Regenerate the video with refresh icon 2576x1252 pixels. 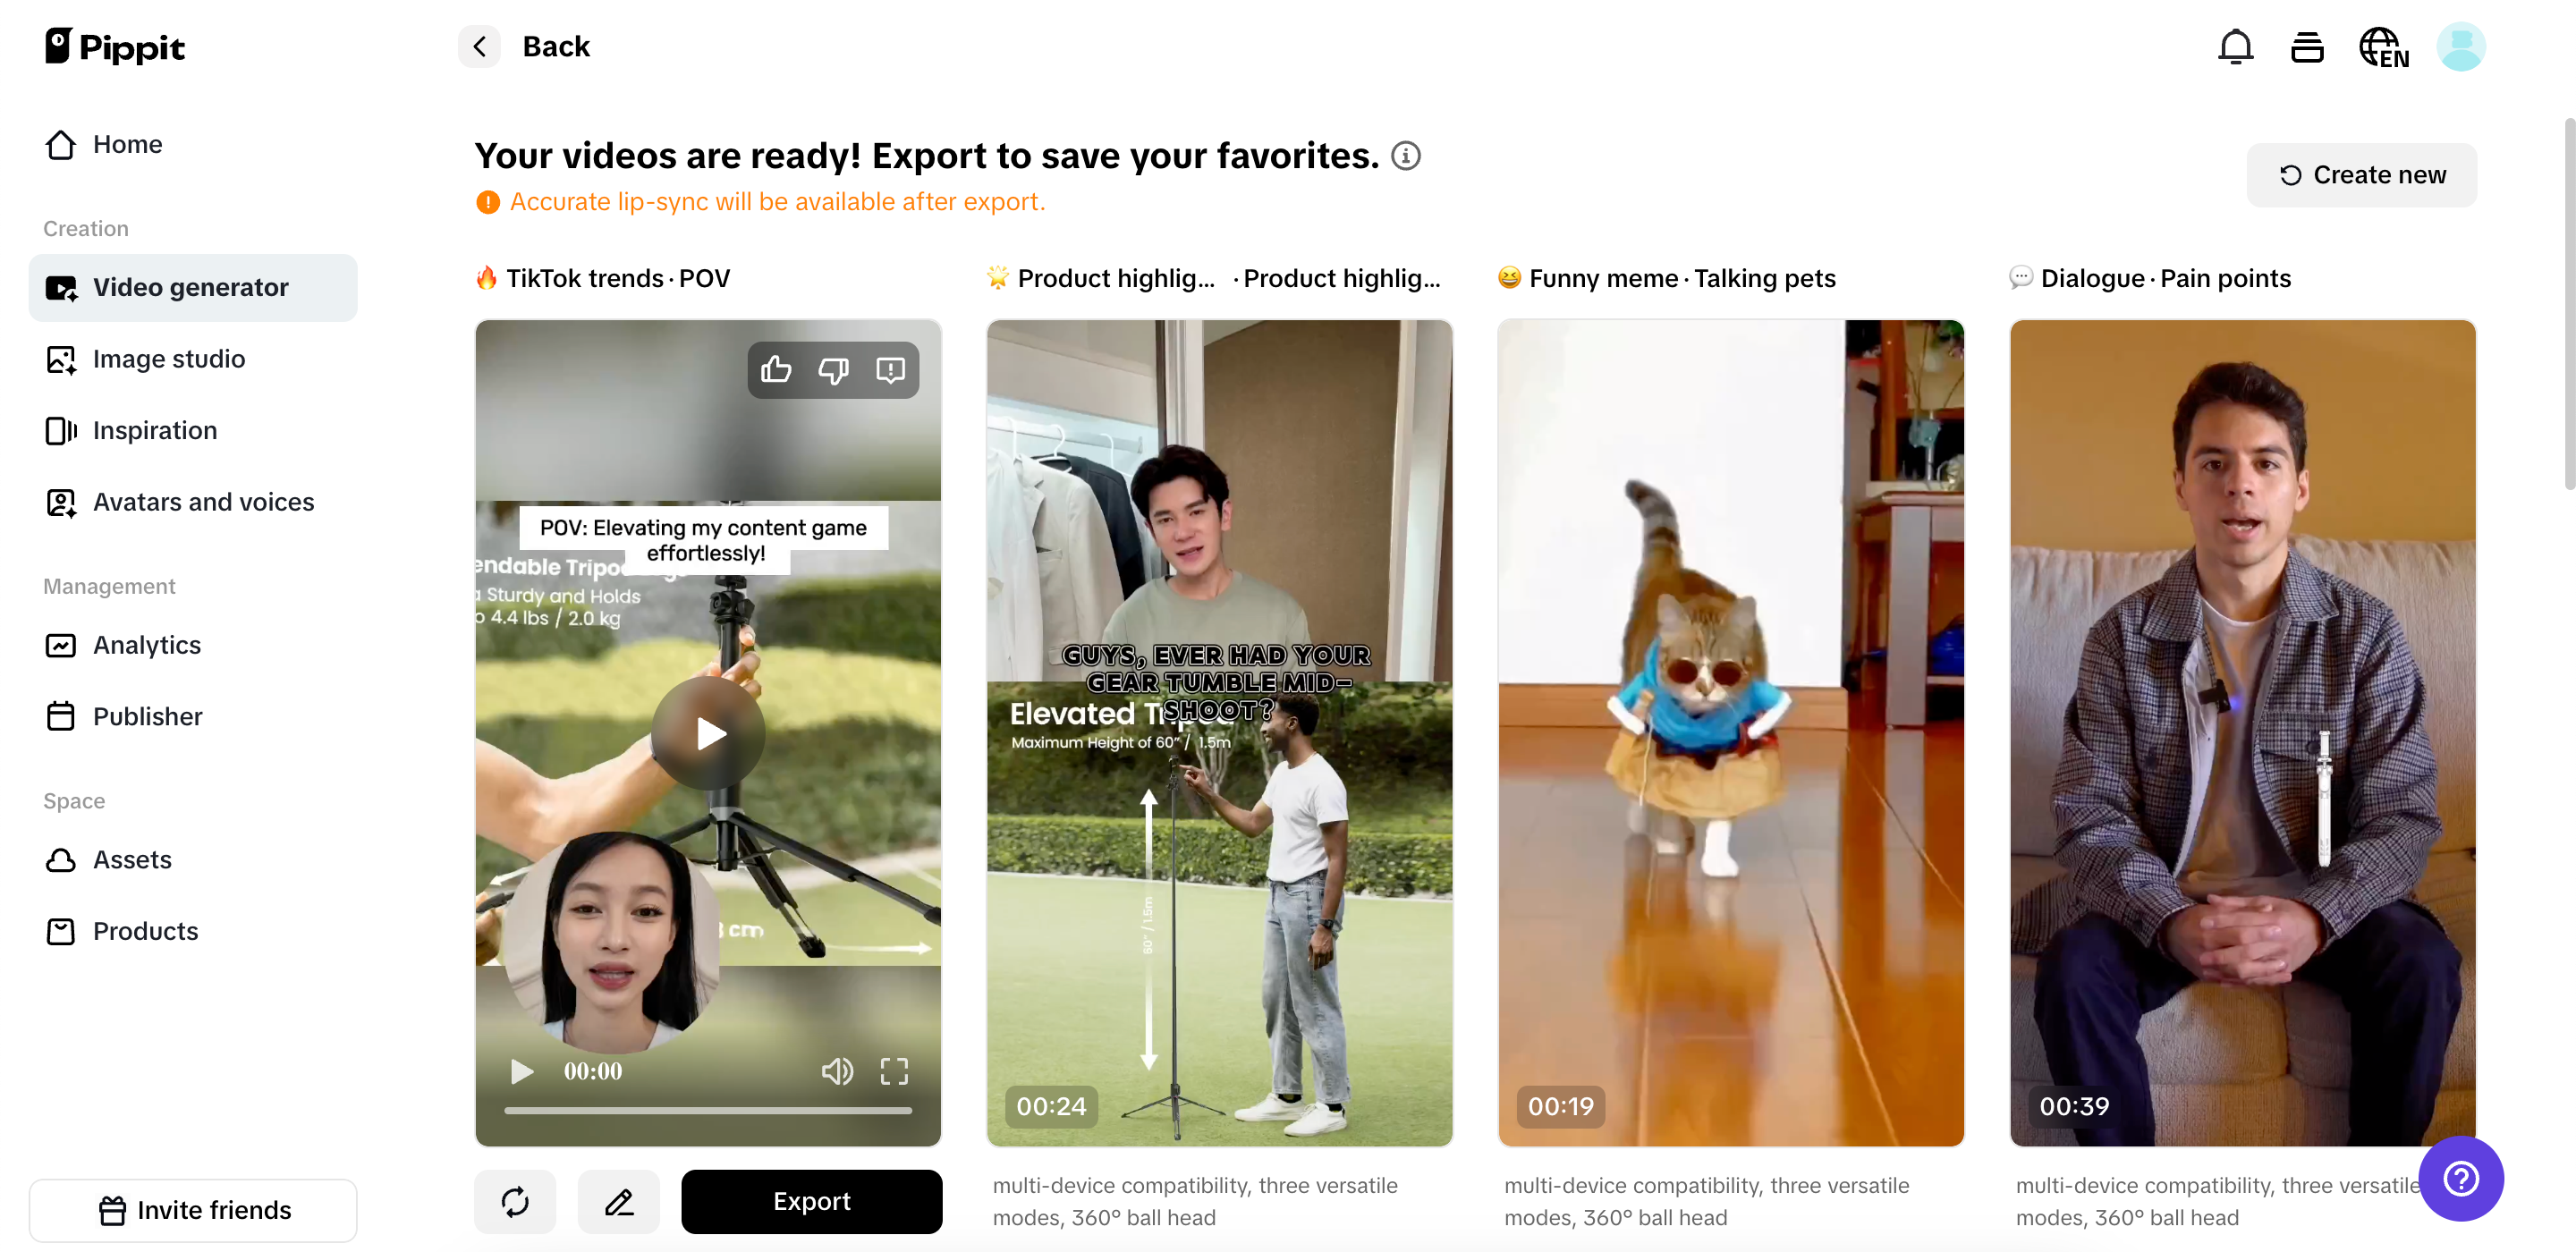515,1201
